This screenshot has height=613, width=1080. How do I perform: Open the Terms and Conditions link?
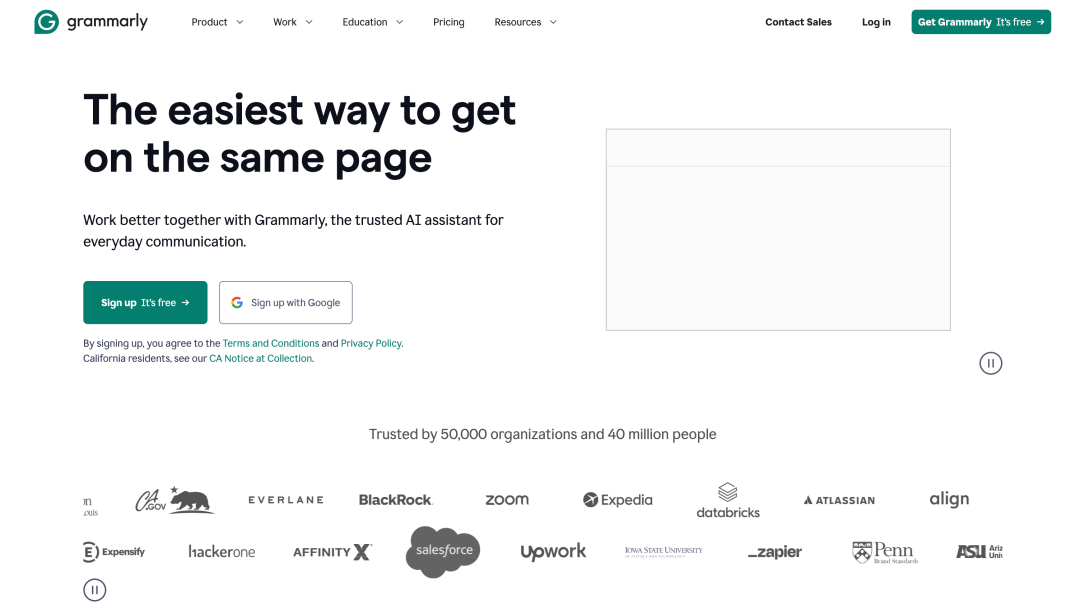[271, 343]
